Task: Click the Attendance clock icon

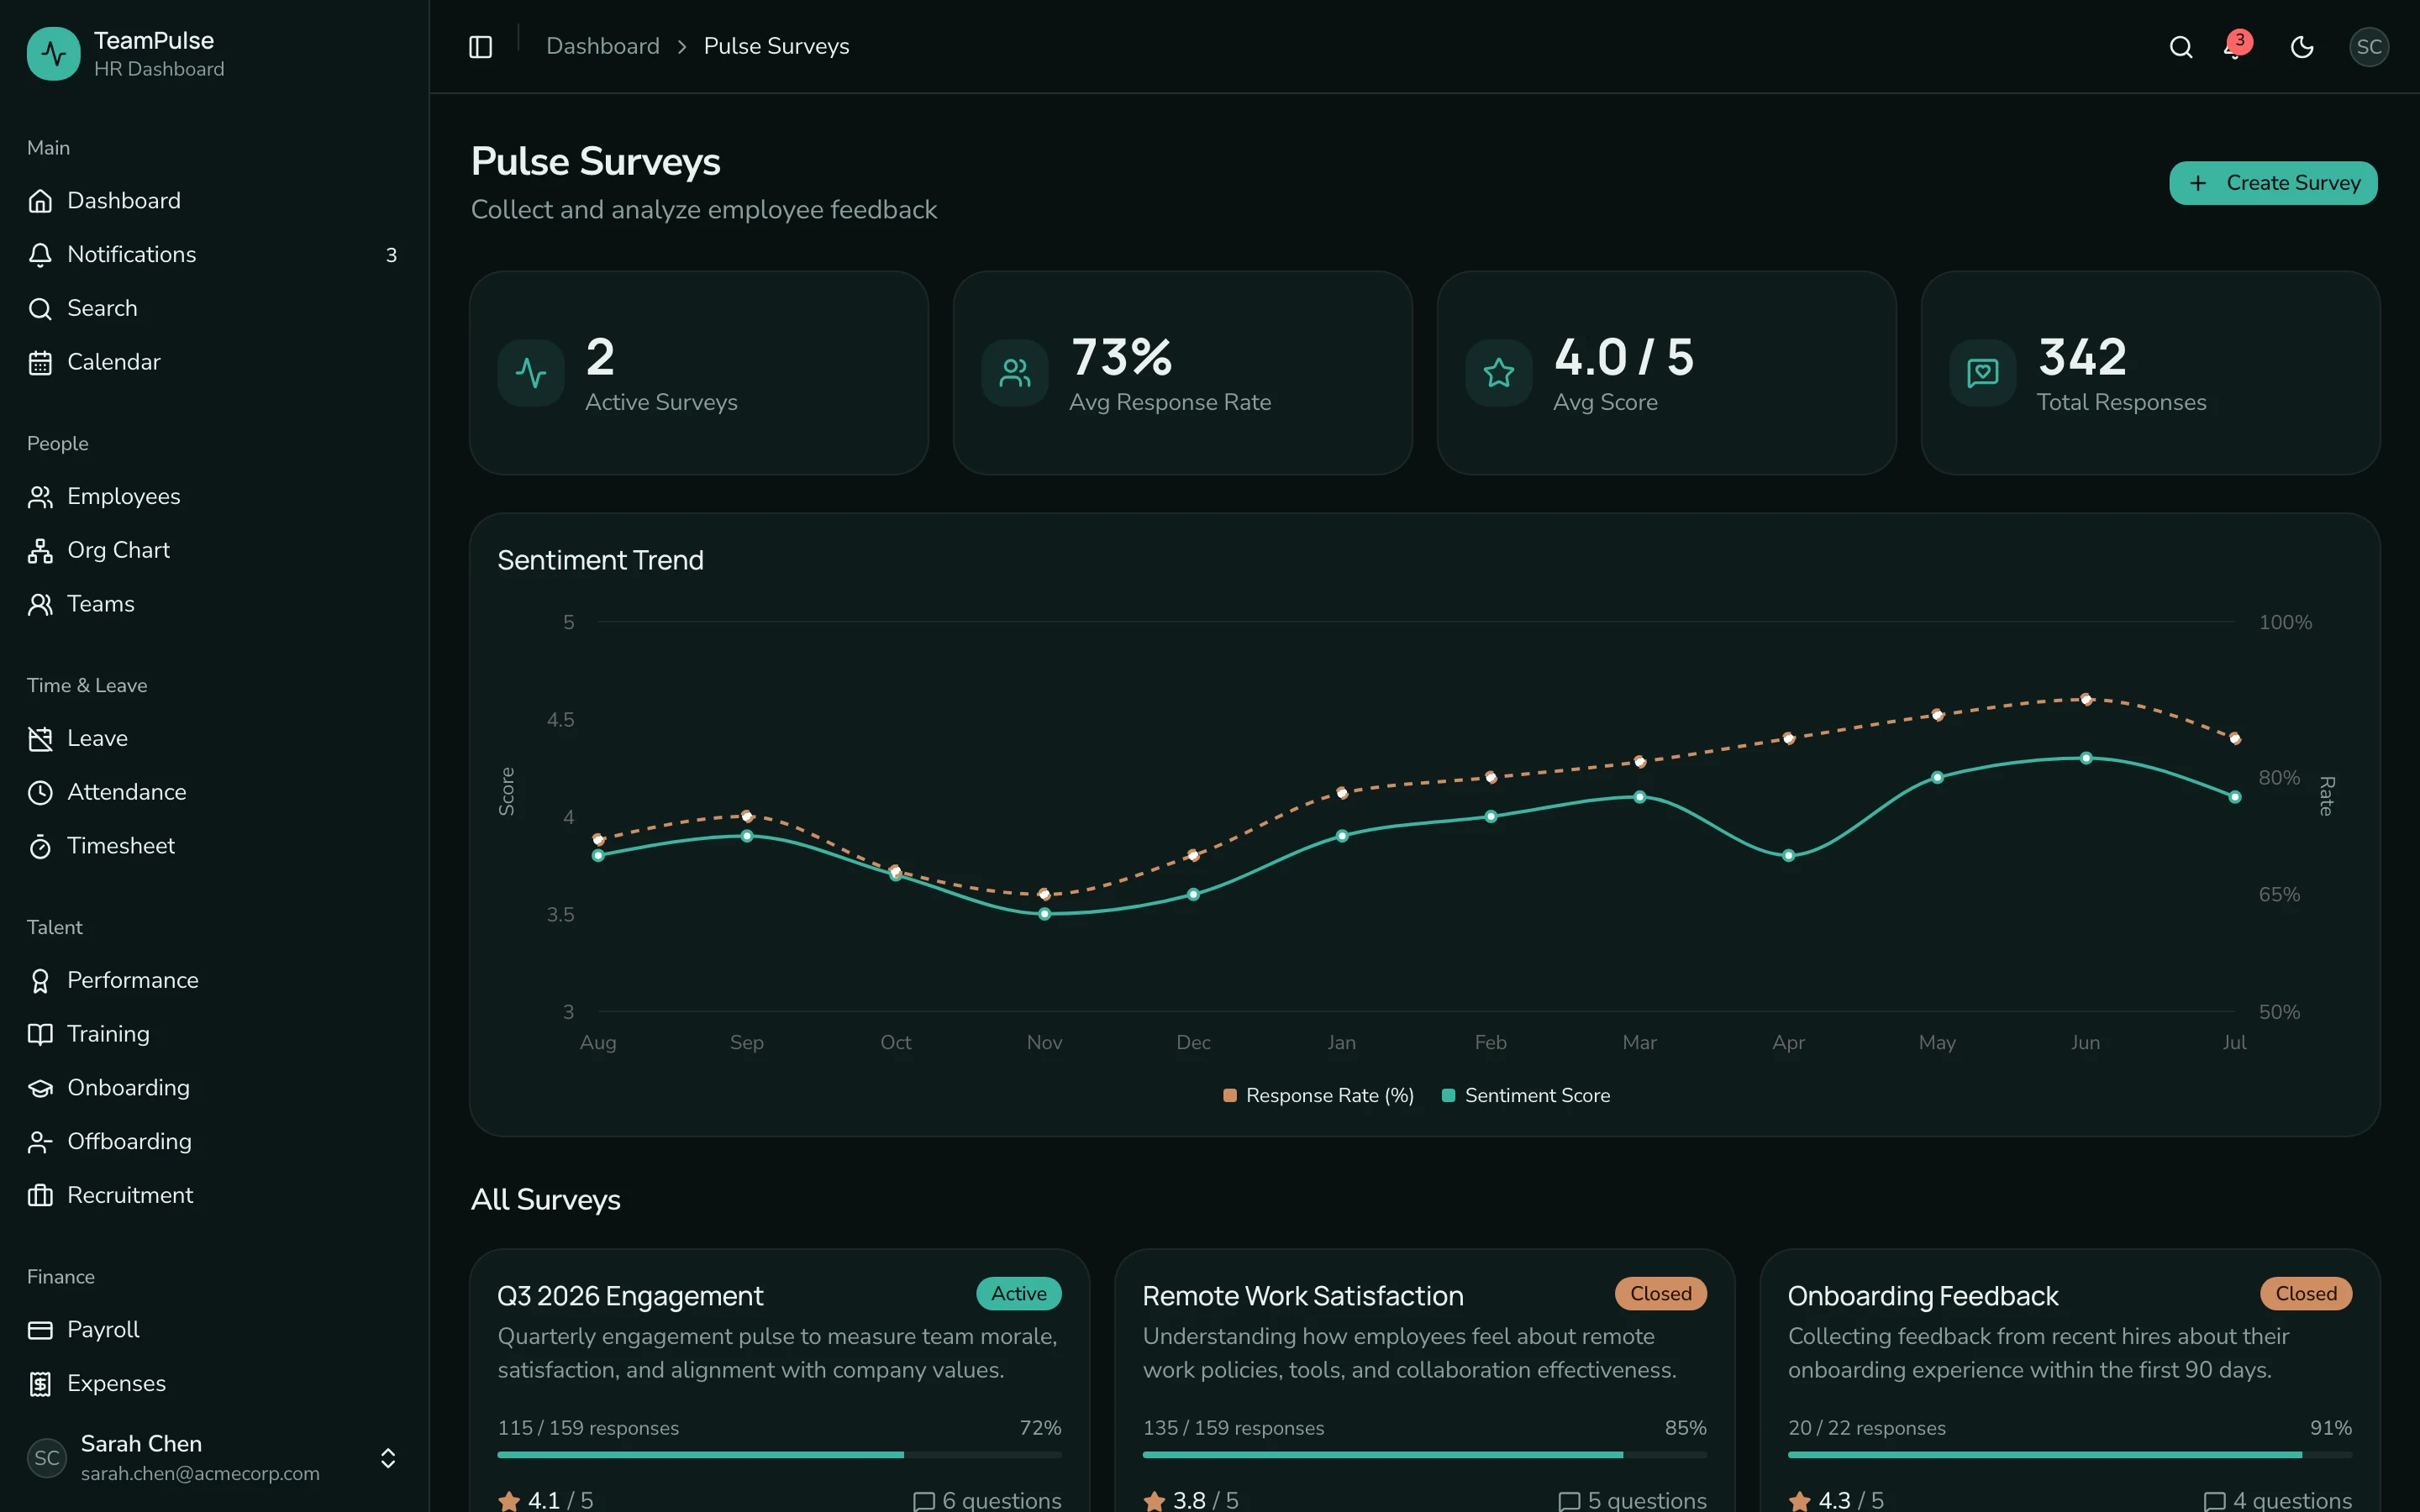Action: click(40, 793)
